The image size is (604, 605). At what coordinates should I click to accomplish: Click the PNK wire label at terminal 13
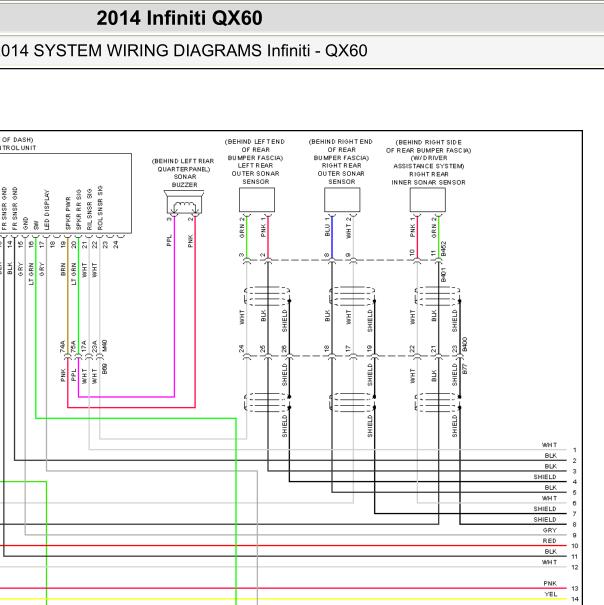(550, 583)
